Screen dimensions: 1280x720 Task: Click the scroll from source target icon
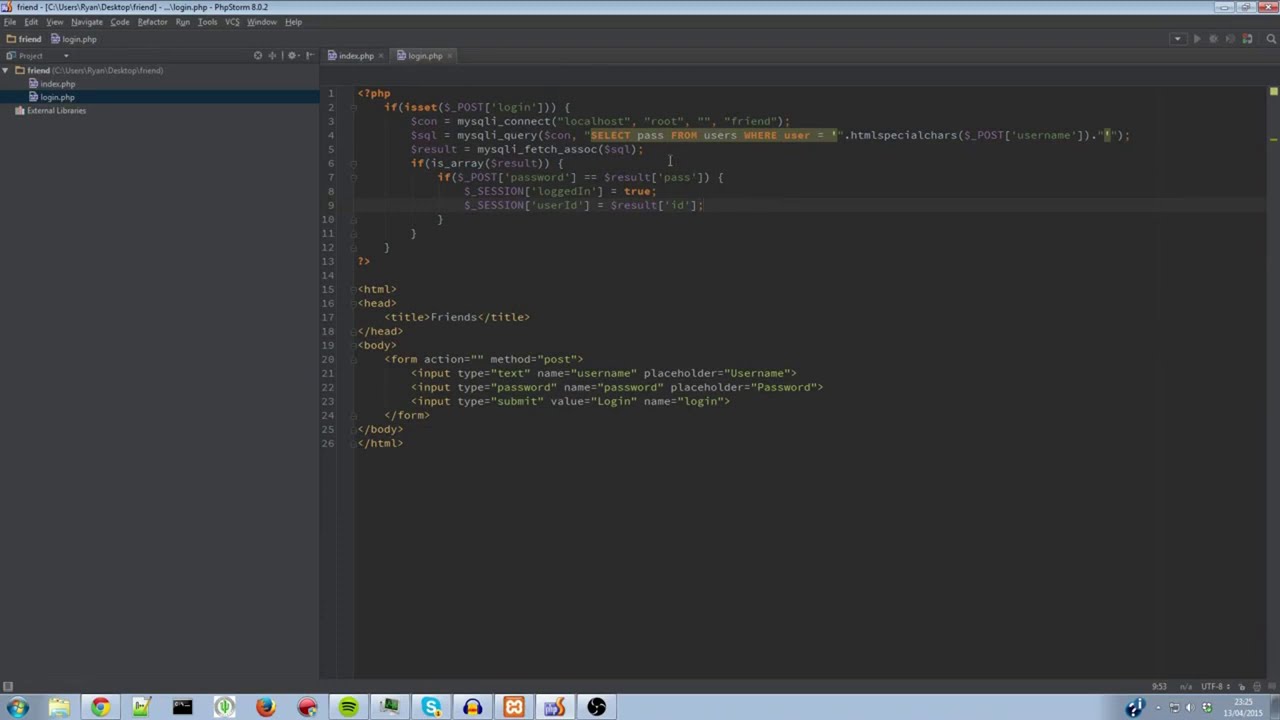tap(258, 56)
